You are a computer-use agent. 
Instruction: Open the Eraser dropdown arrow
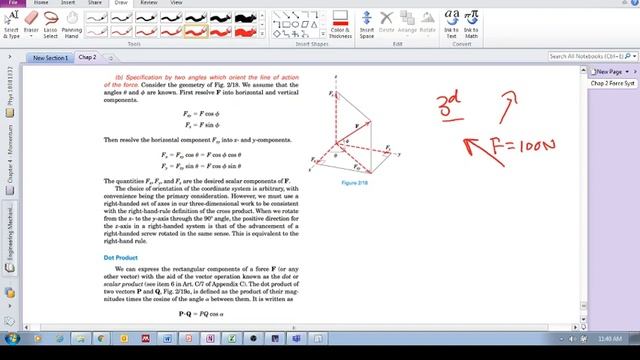(x=31, y=37)
